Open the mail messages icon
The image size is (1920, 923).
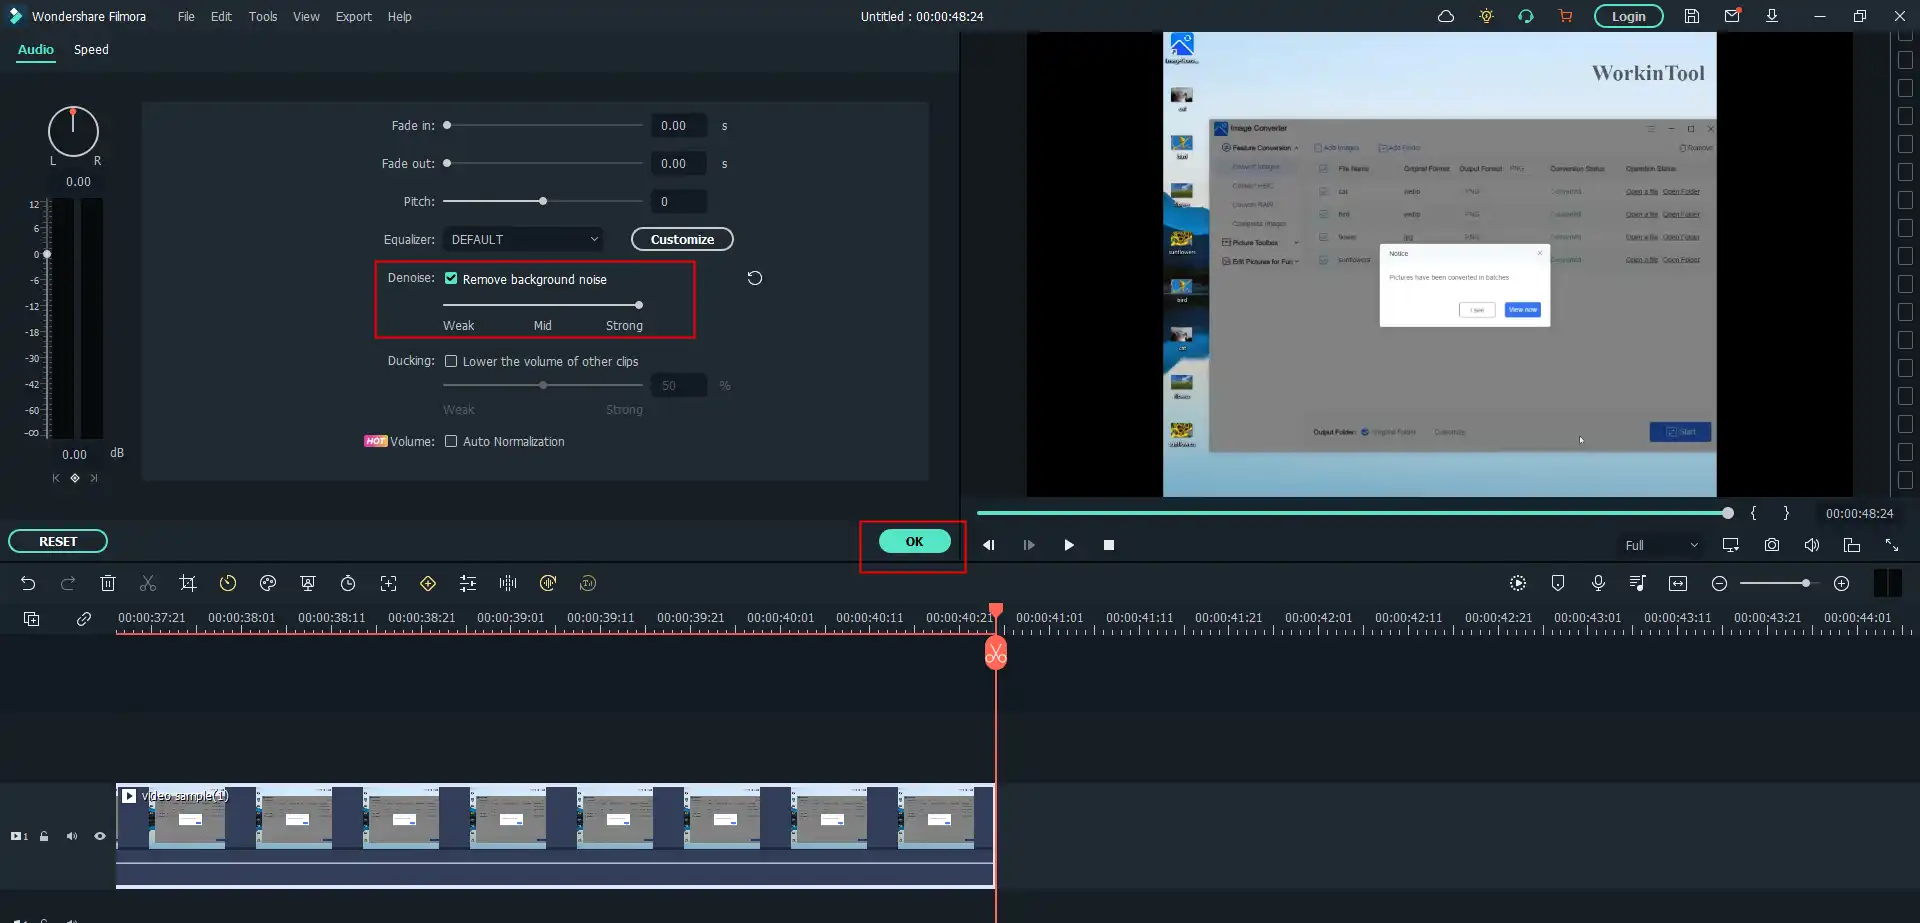[x=1732, y=16]
